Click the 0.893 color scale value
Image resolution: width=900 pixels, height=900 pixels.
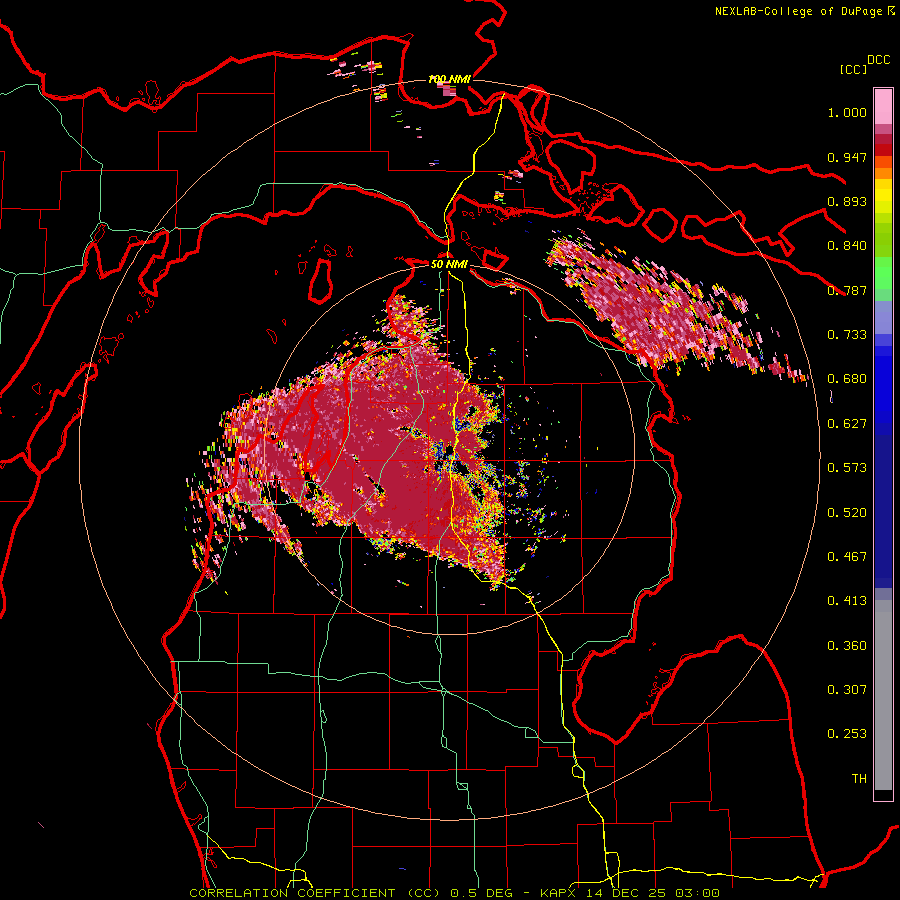point(847,201)
